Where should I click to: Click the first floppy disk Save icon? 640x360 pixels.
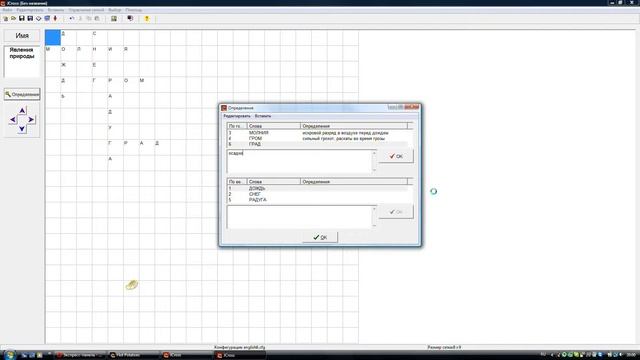[x=22, y=19]
